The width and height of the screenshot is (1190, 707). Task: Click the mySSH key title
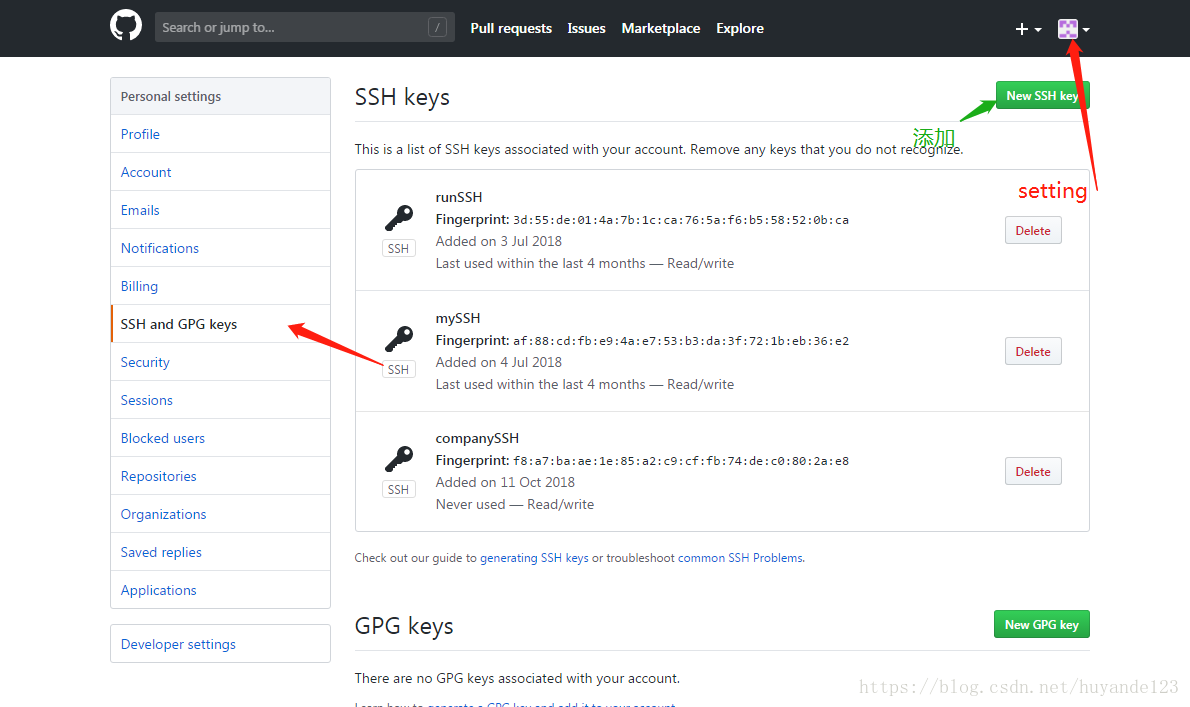tap(458, 318)
